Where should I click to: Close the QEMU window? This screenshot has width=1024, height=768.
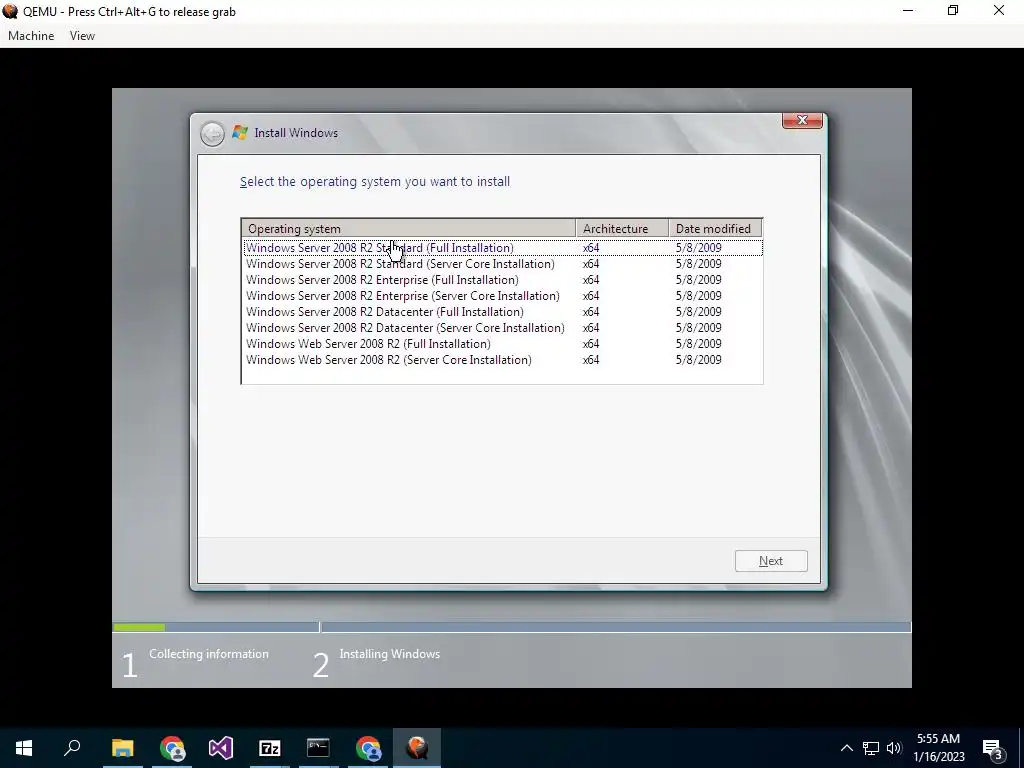(999, 10)
